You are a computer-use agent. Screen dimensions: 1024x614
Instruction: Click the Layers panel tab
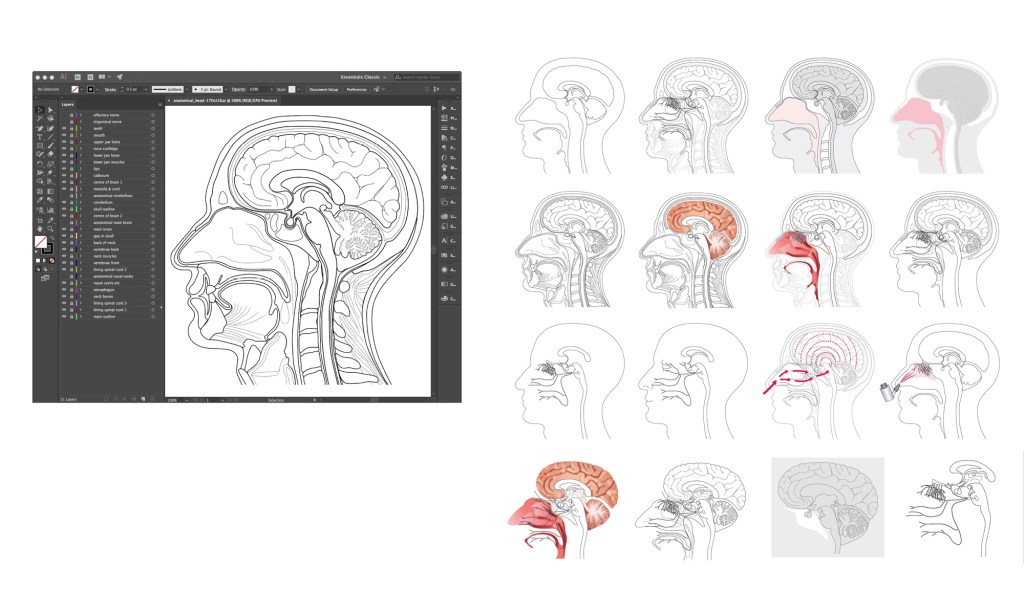point(68,104)
